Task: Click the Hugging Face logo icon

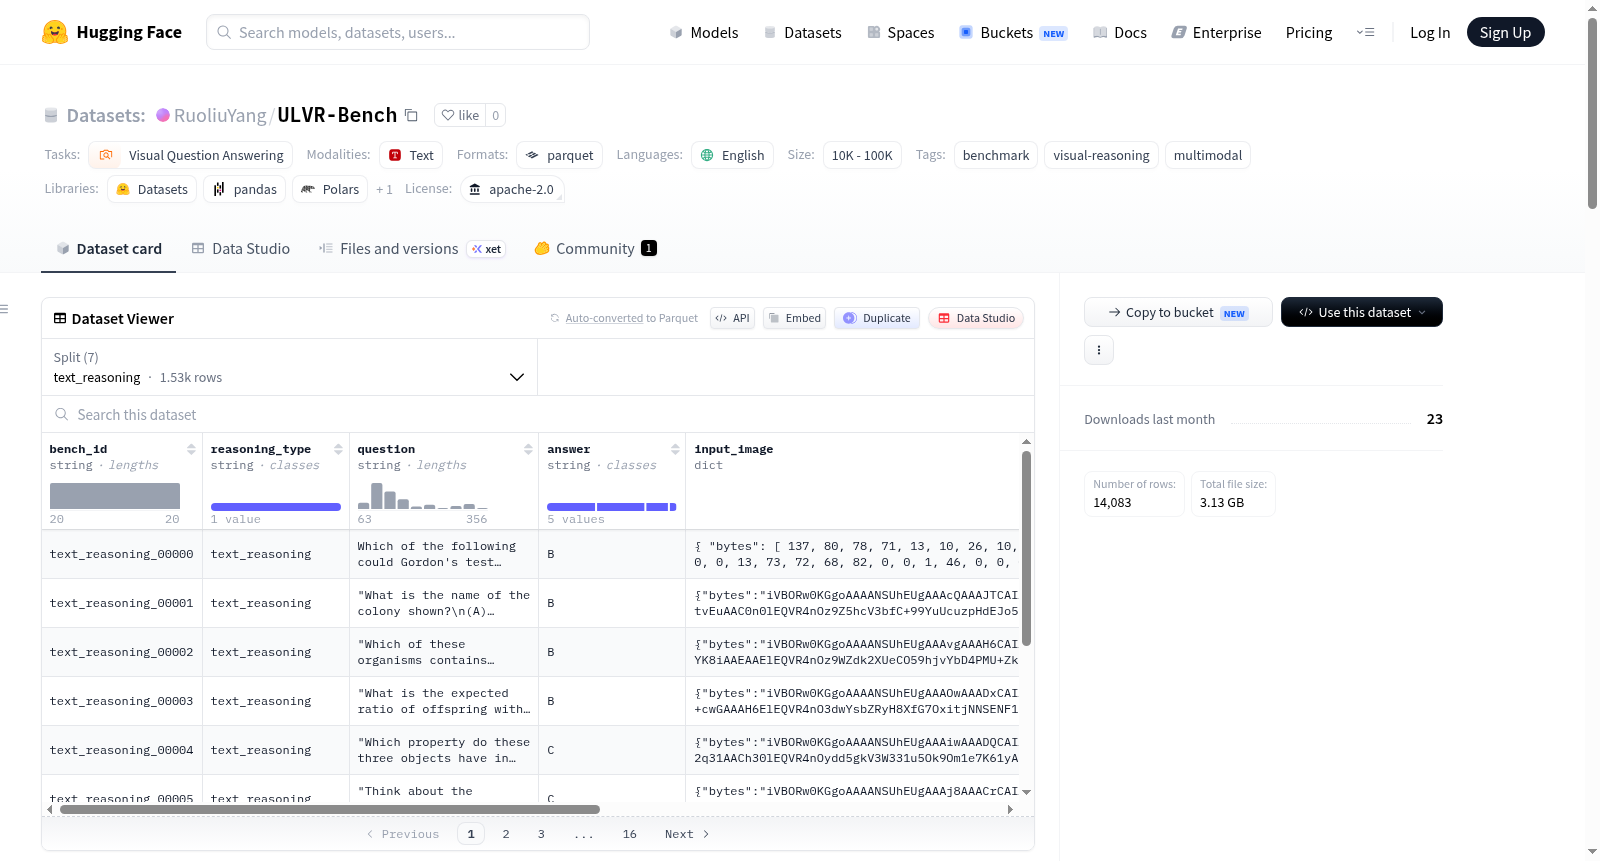Action: point(55,32)
